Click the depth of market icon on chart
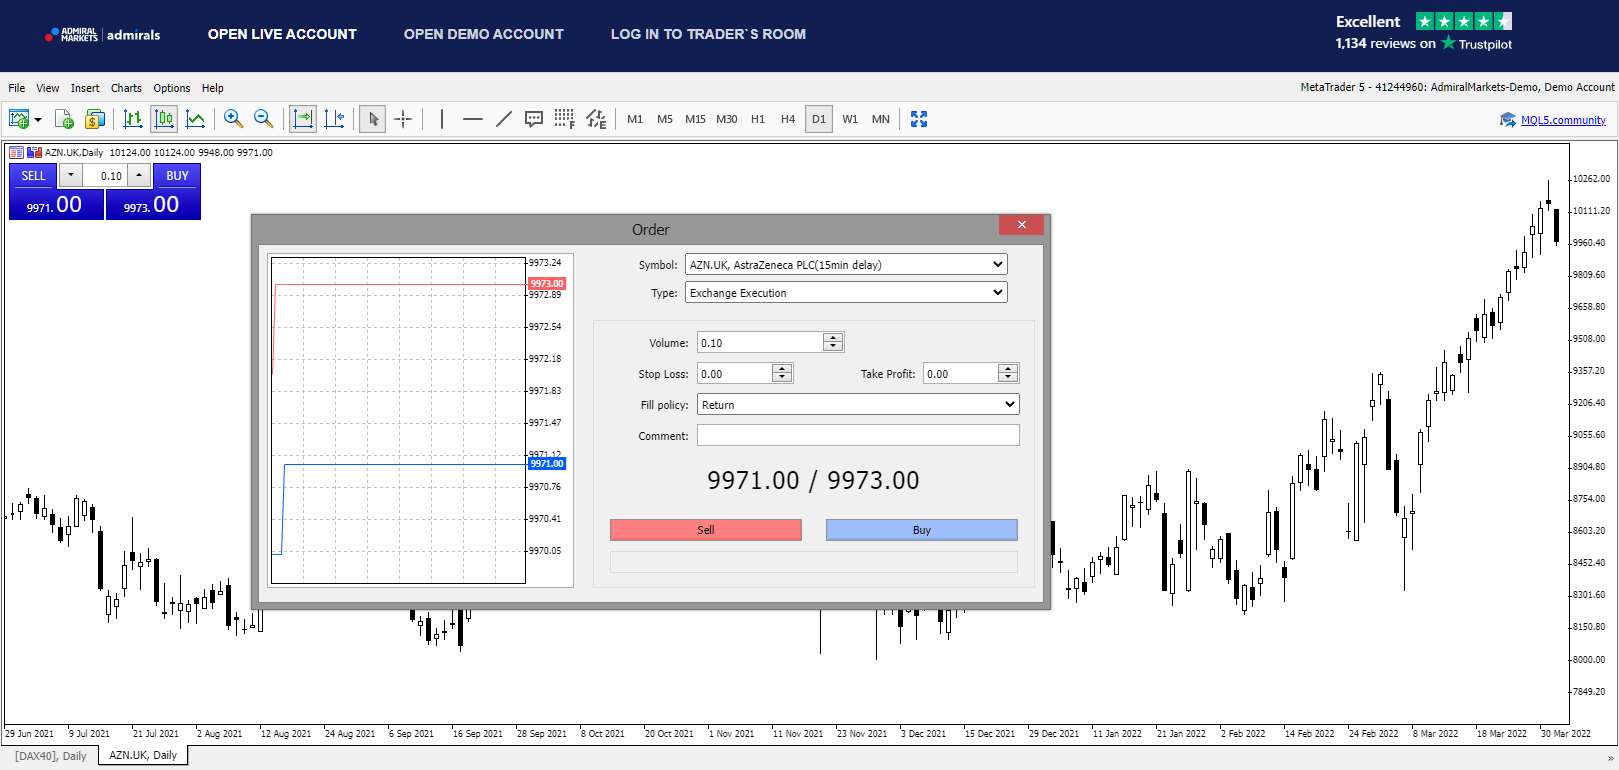The height and width of the screenshot is (770, 1619). click(x=16, y=153)
